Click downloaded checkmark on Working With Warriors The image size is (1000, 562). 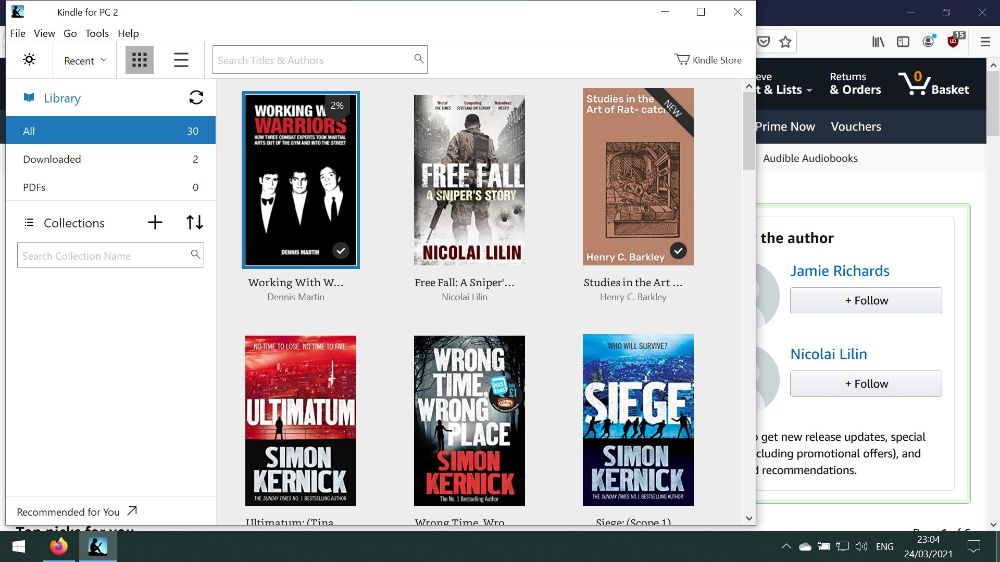coord(341,251)
